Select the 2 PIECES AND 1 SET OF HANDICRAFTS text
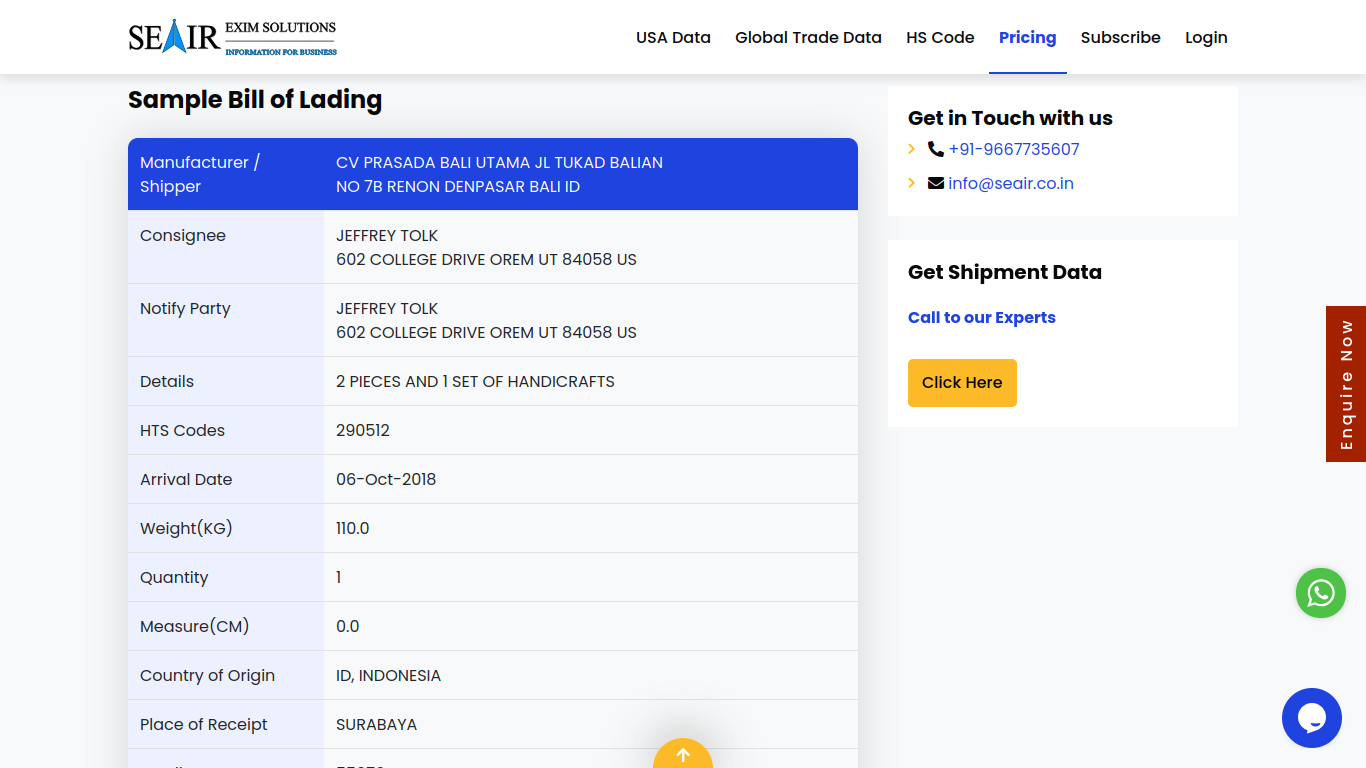 [475, 381]
